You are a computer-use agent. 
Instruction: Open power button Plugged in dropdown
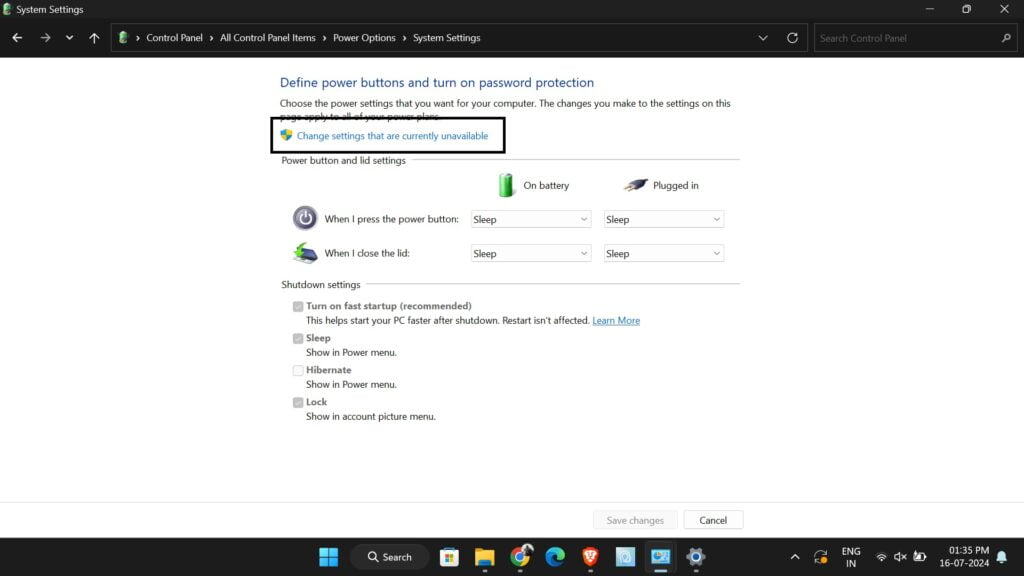(664, 219)
